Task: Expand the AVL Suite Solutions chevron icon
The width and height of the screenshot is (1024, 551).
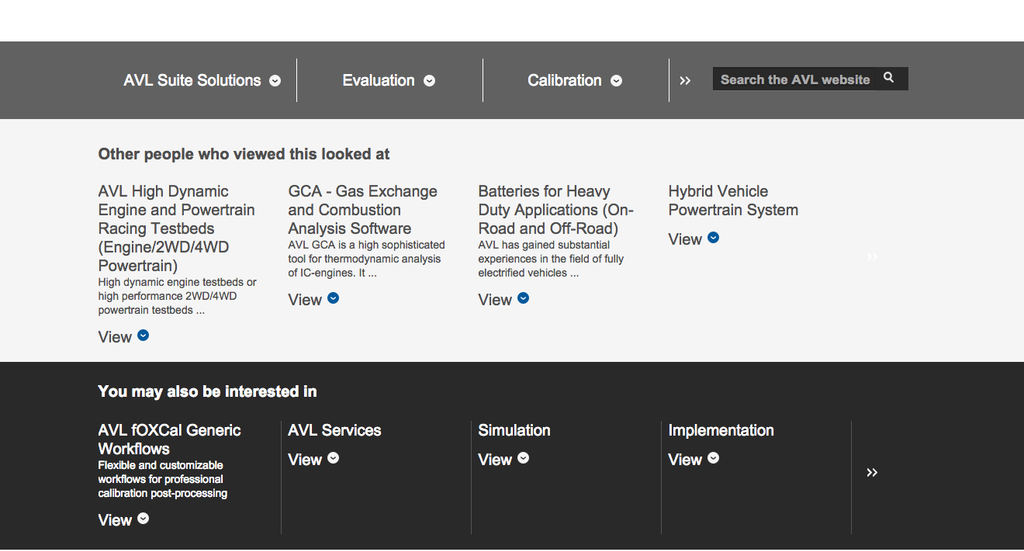Action: (275, 81)
